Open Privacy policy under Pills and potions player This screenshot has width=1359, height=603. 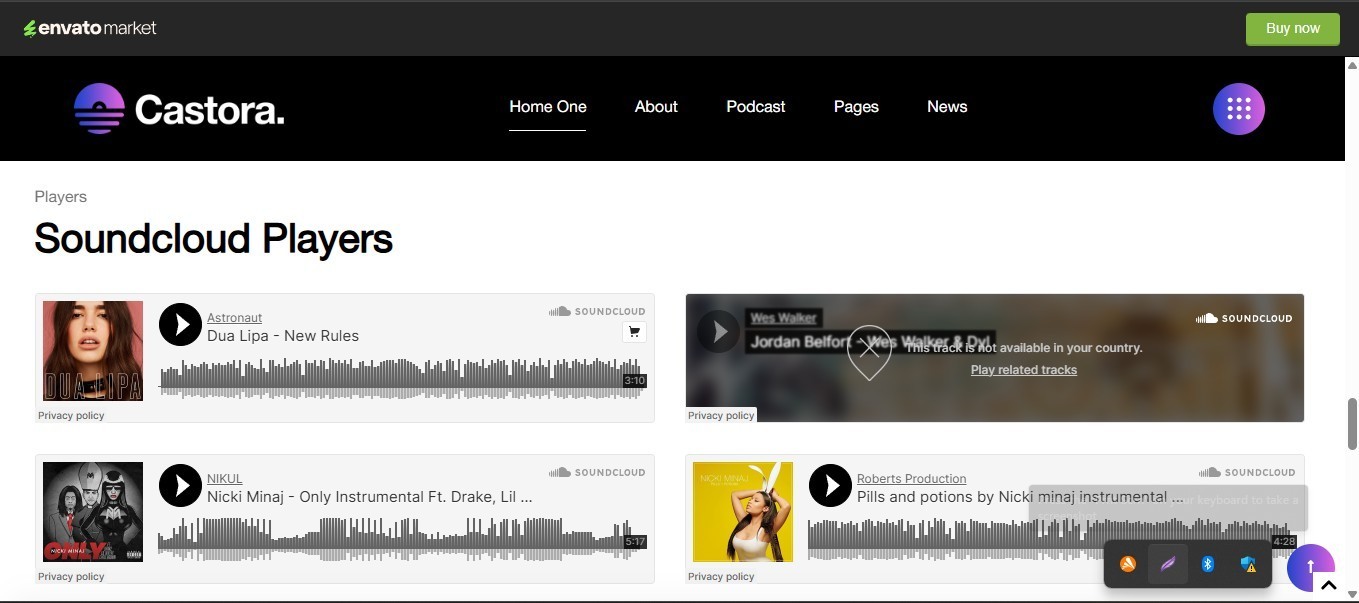tap(721, 576)
